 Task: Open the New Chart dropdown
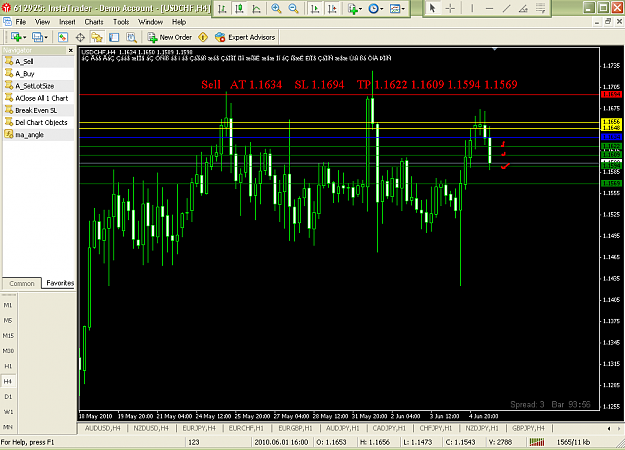point(18,37)
